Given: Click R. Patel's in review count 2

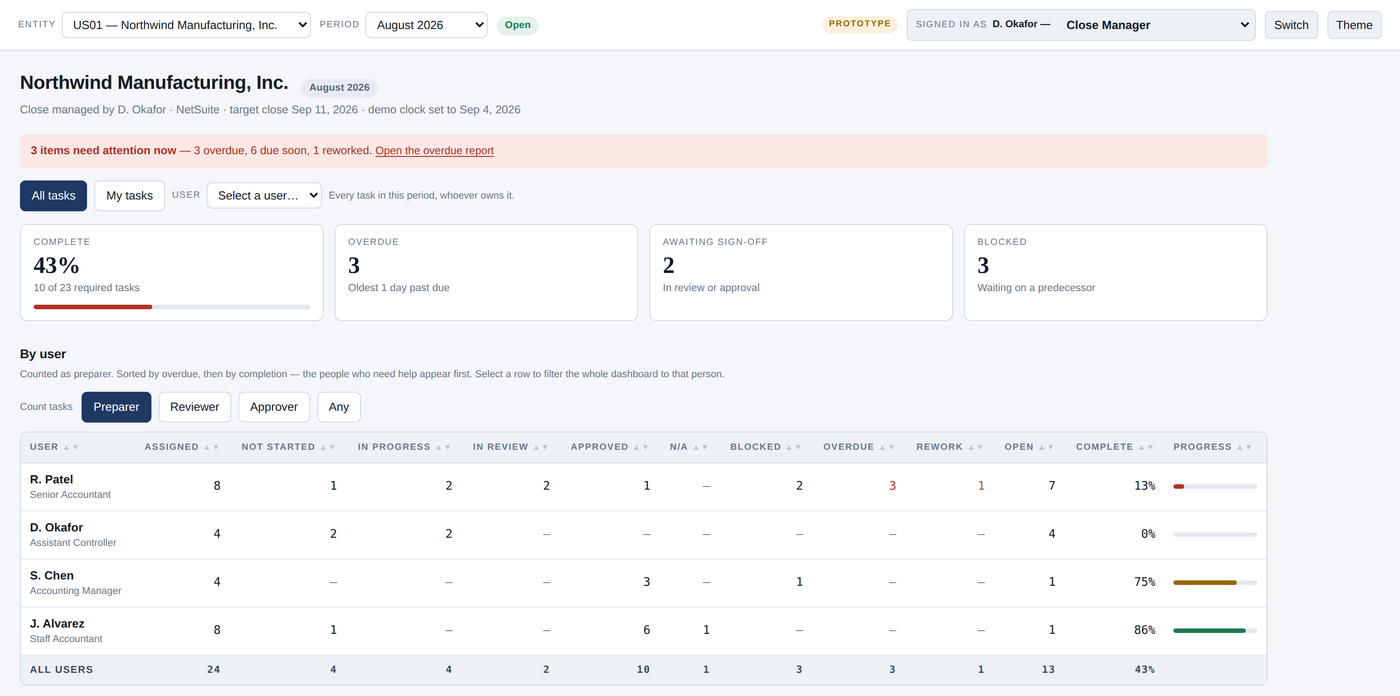Looking at the screenshot, I should pos(546,486).
